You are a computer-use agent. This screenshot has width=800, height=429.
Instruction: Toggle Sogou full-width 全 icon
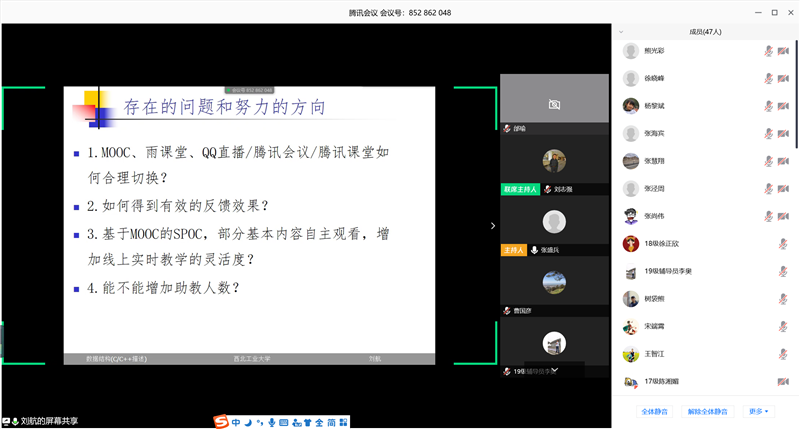click(319, 422)
